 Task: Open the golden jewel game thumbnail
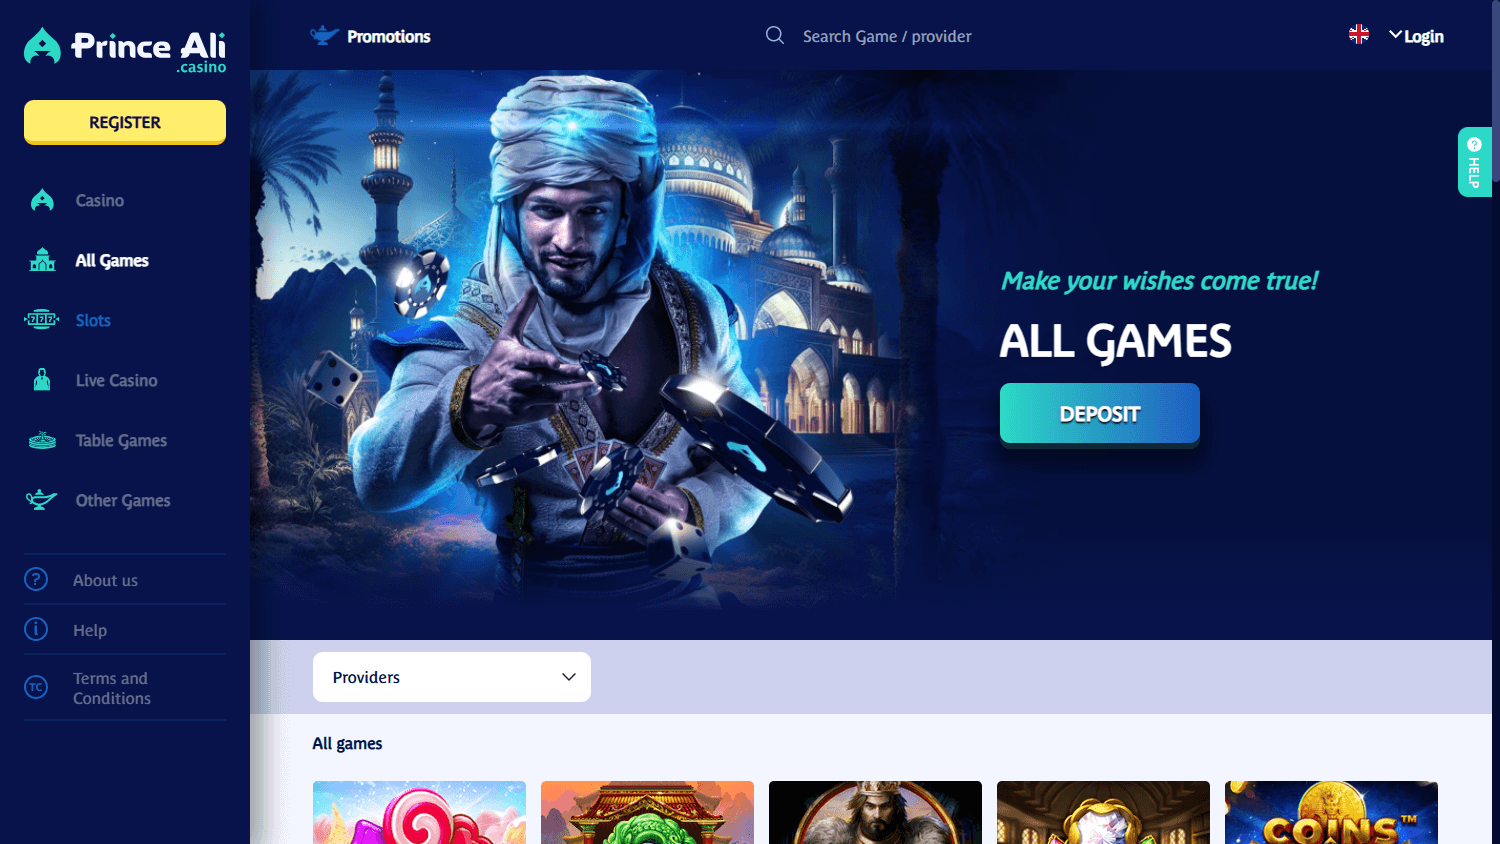[x=1103, y=812]
